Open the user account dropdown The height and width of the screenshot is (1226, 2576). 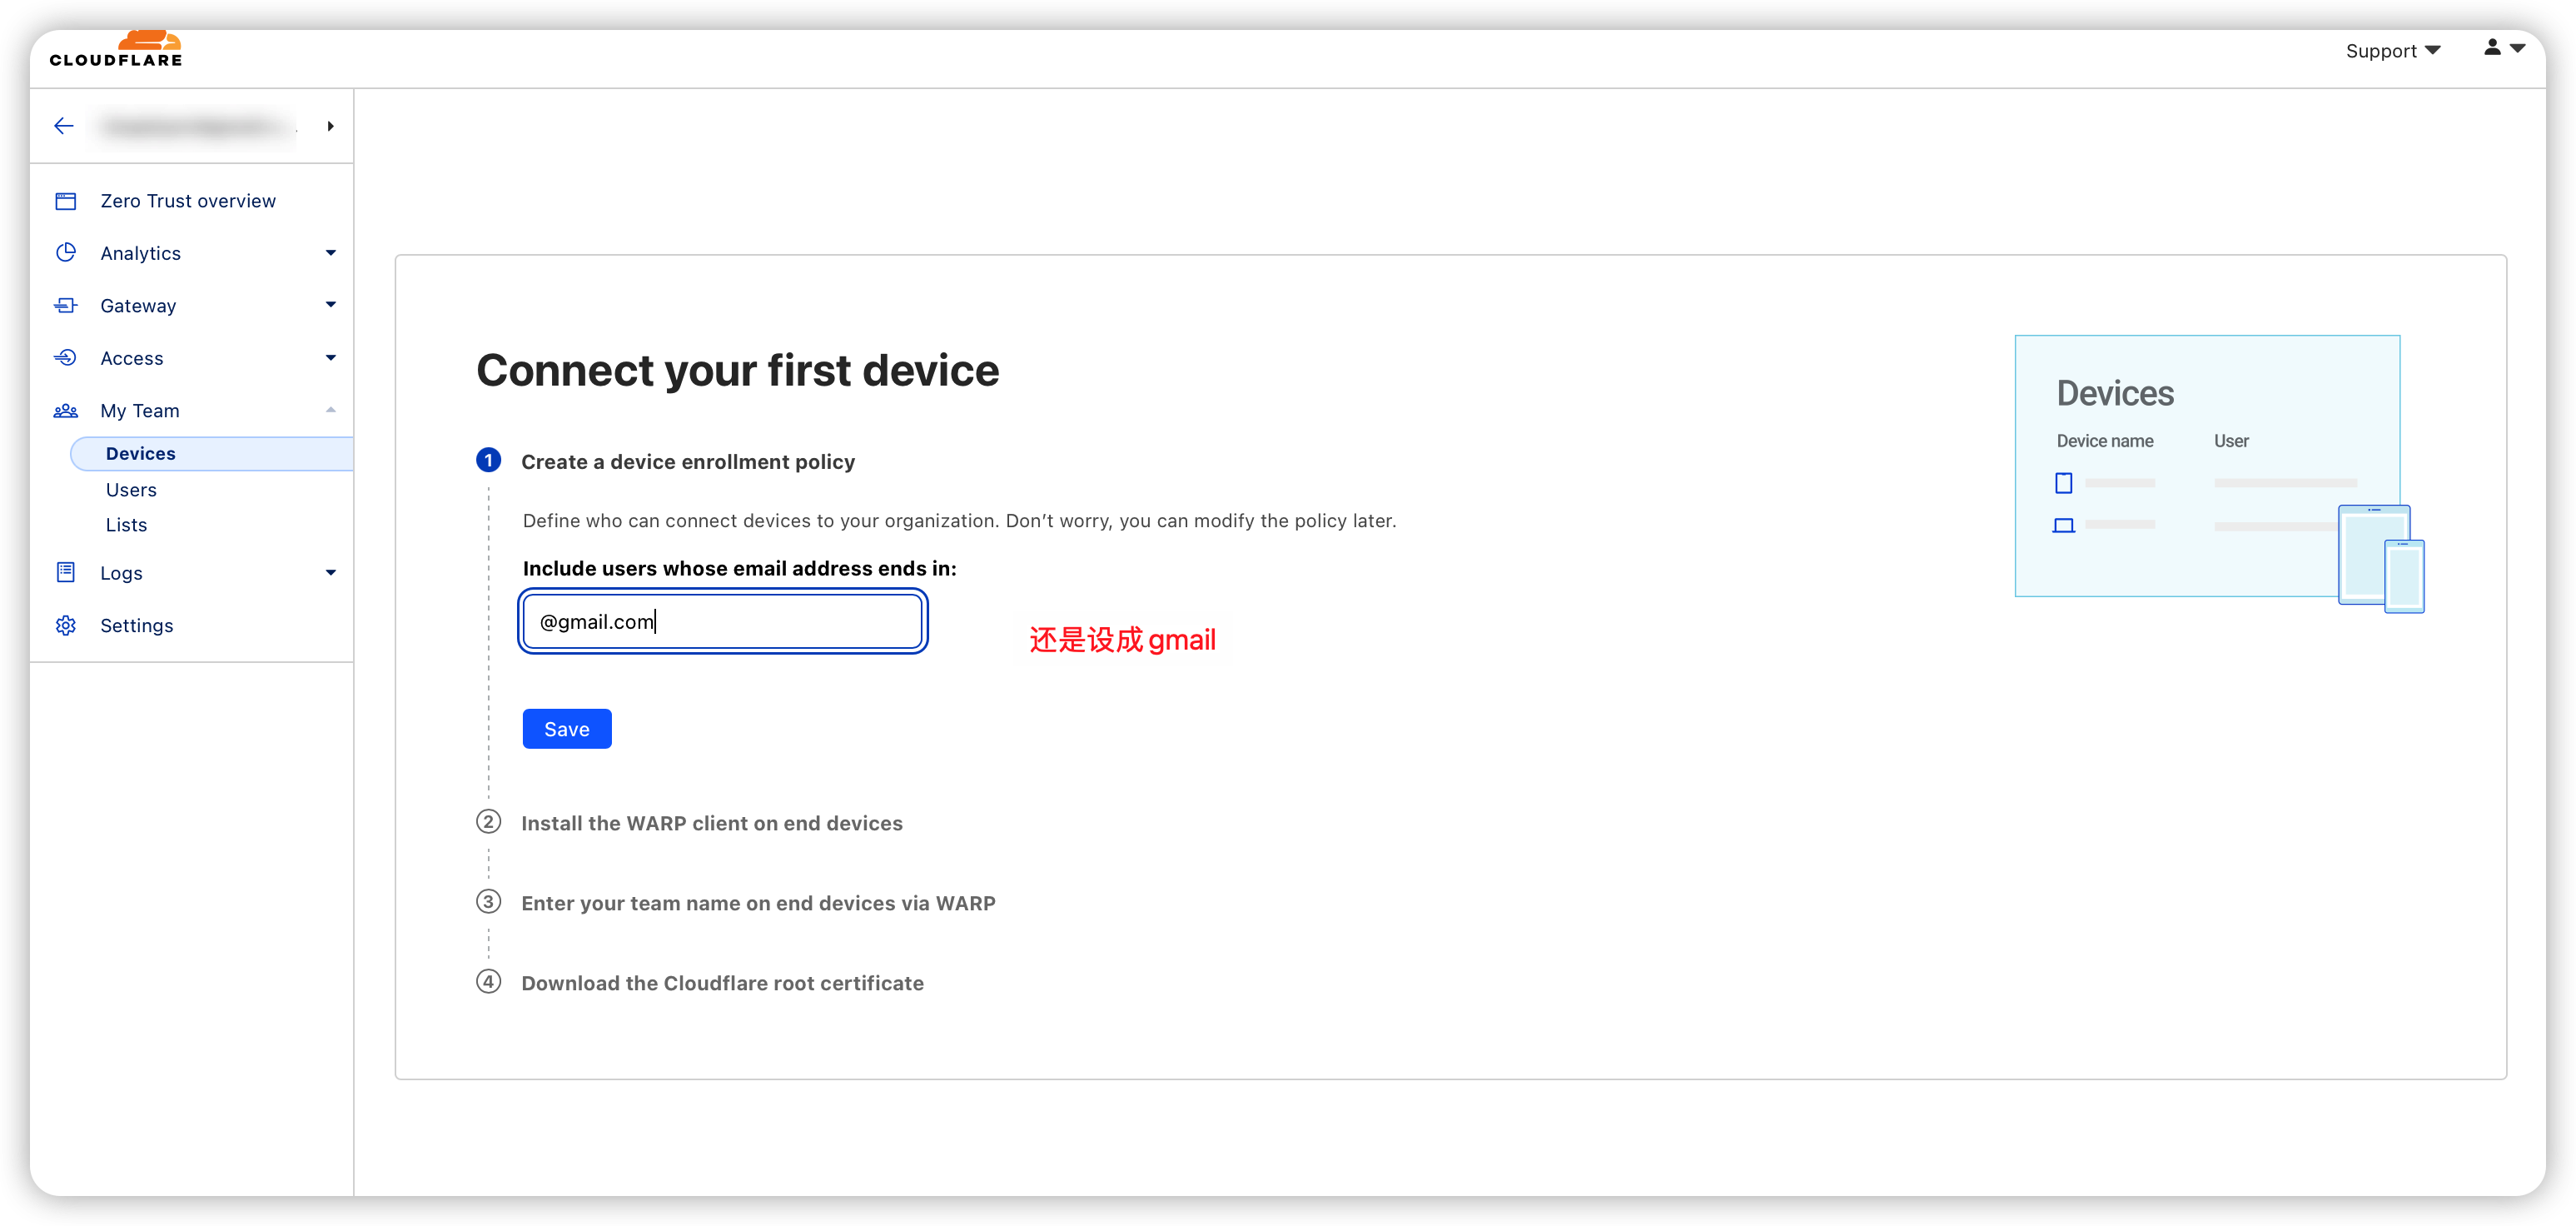[x=2504, y=48]
